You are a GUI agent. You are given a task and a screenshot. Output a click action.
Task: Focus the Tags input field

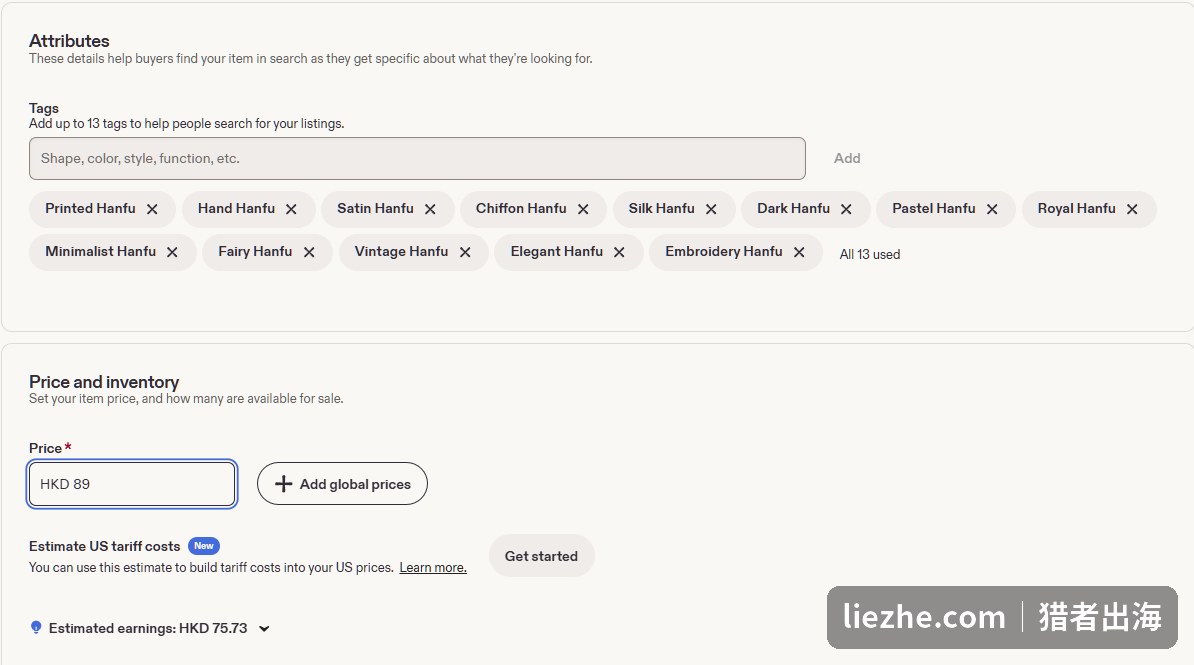[x=417, y=158]
